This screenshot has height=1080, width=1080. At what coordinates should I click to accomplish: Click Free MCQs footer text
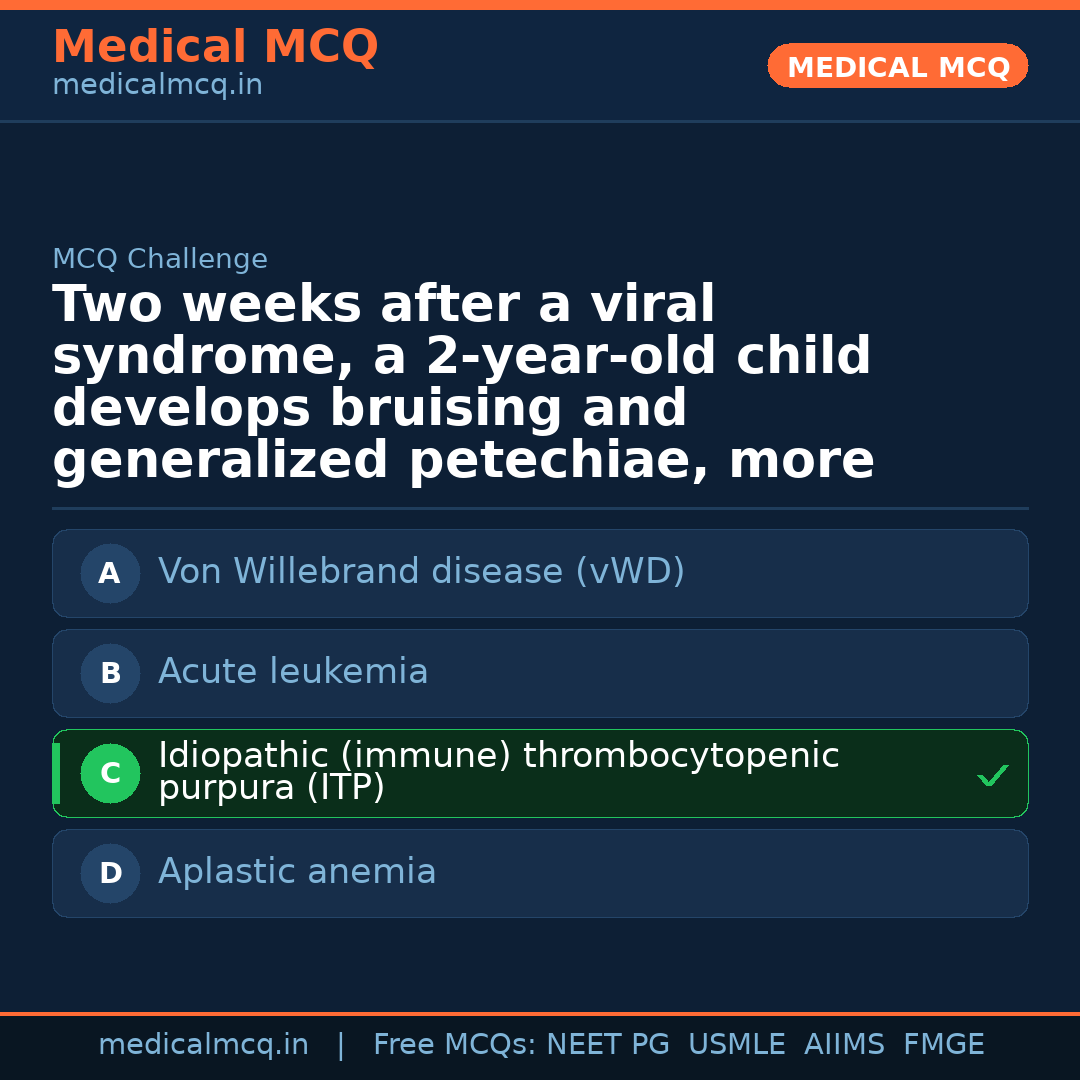(x=455, y=1045)
